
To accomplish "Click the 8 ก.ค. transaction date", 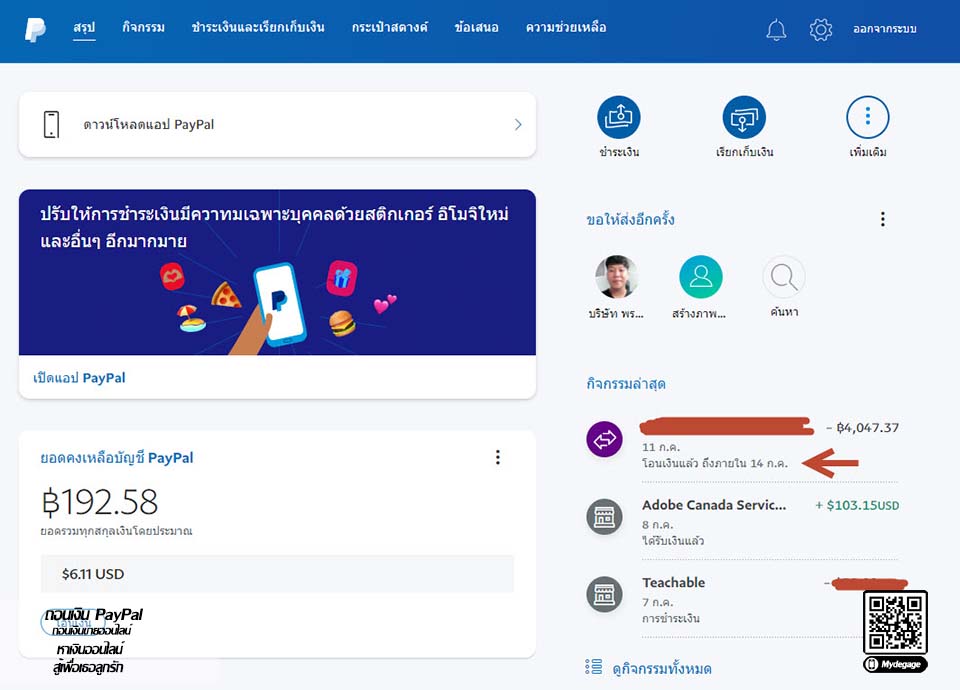I will [657, 525].
